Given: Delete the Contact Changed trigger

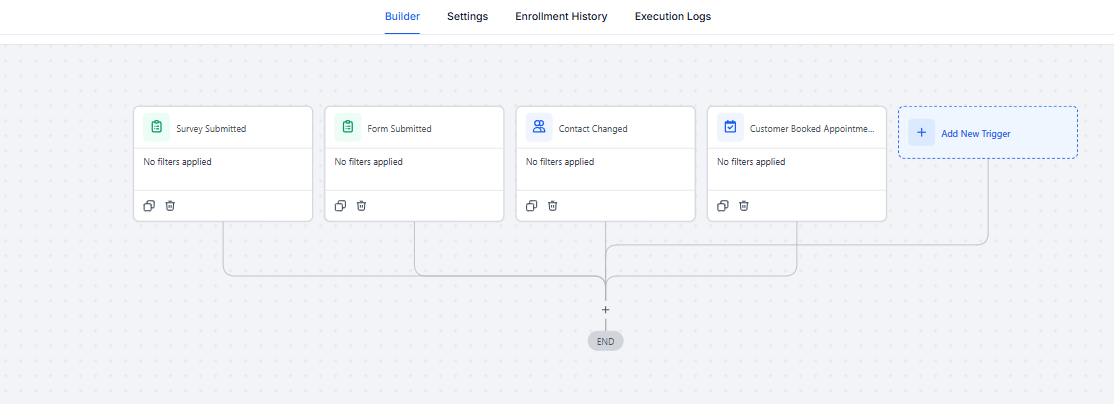Looking at the screenshot, I should click(552, 206).
